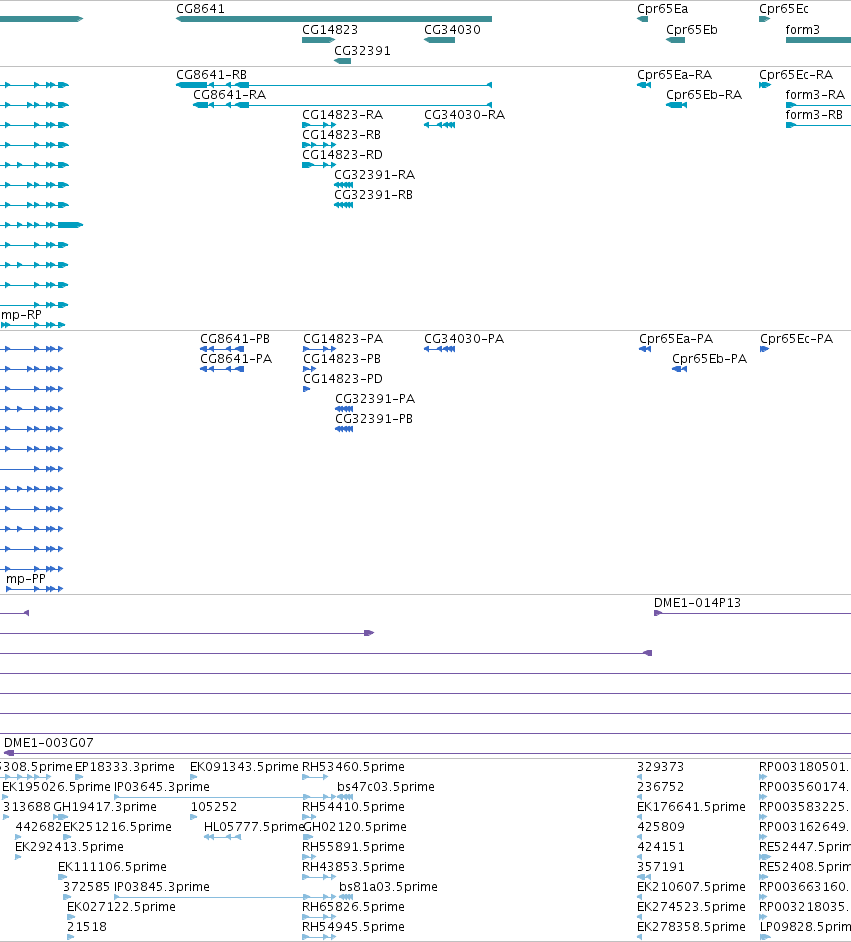Select the RH65826.5prime EST label

[353, 907]
